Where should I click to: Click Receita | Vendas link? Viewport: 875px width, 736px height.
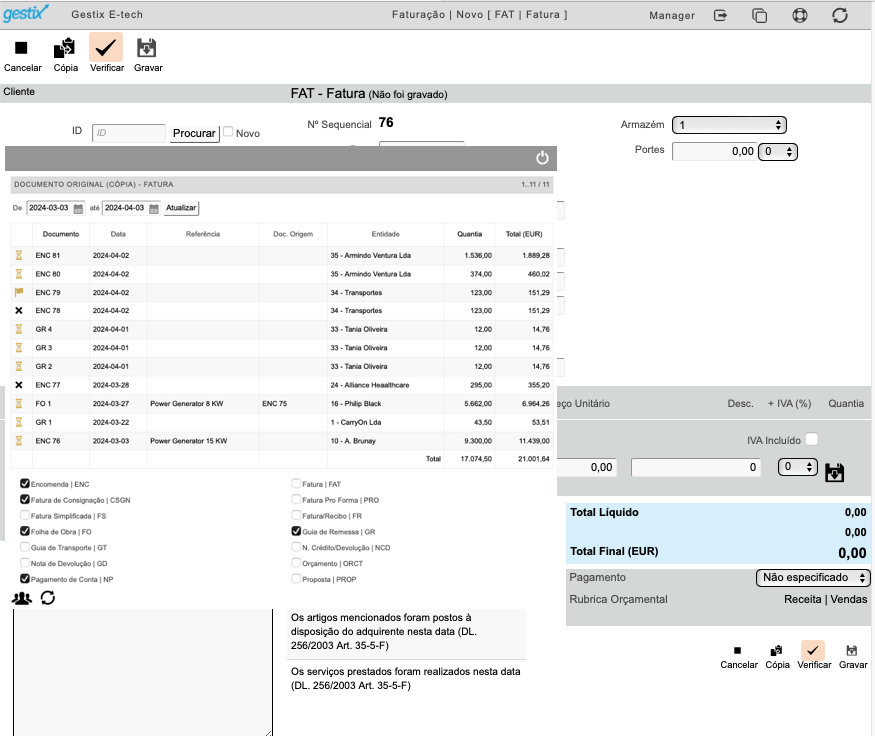[825, 599]
